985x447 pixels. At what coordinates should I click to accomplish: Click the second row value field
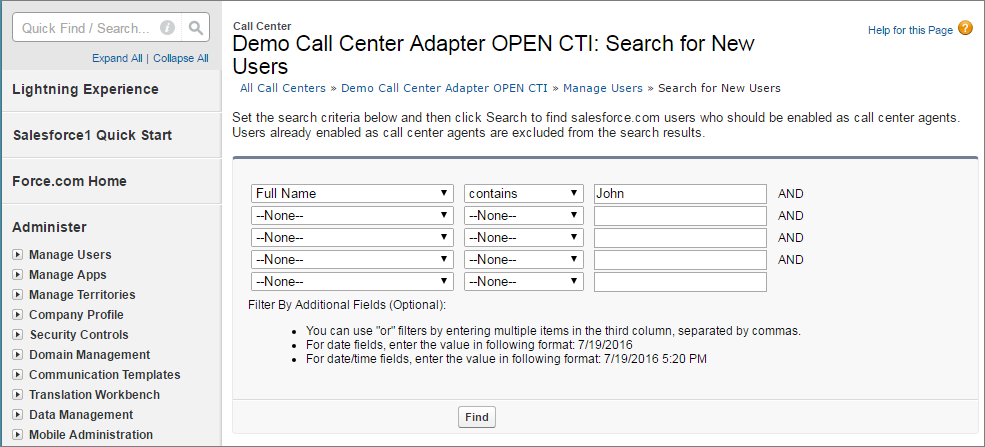click(x=680, y=216)
